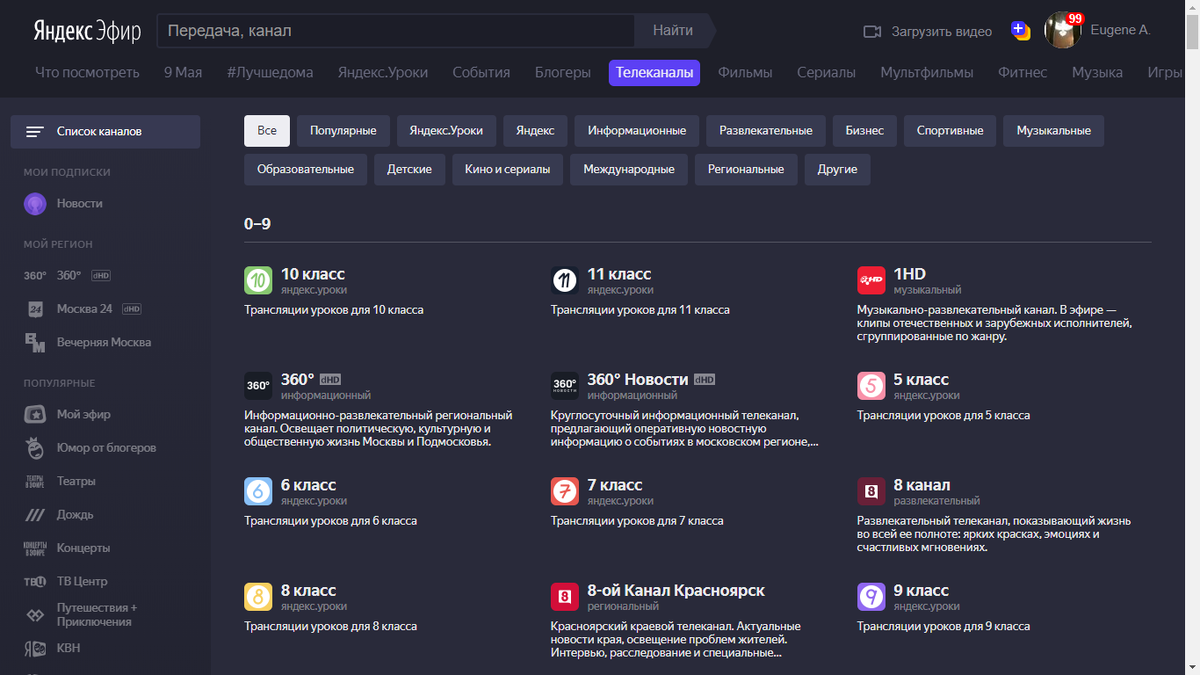
Task: Click the Концерты icon in sidebar
Action: point(35,548)
